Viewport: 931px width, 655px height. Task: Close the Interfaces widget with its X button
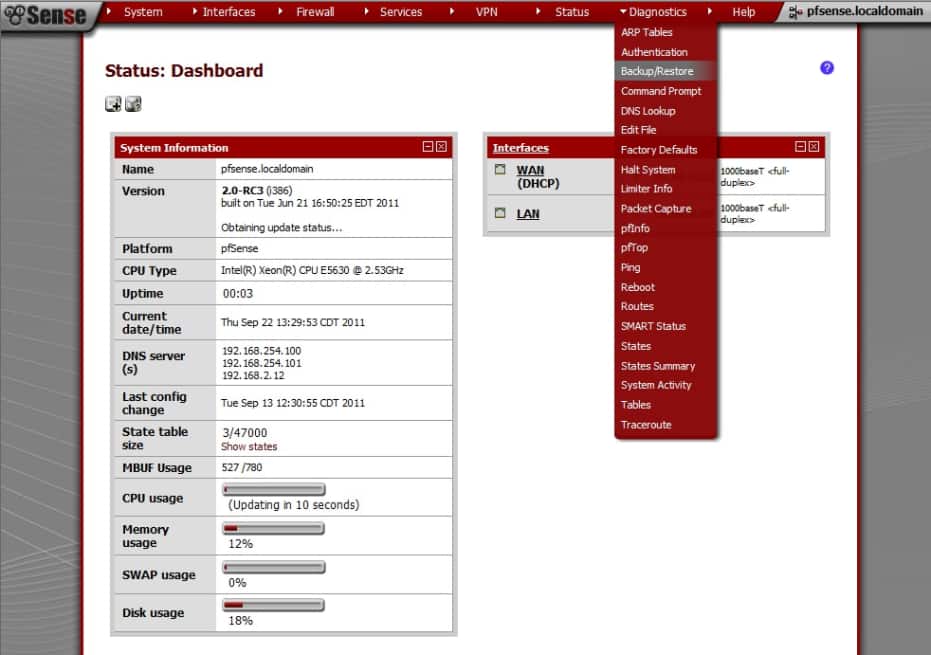814,146
